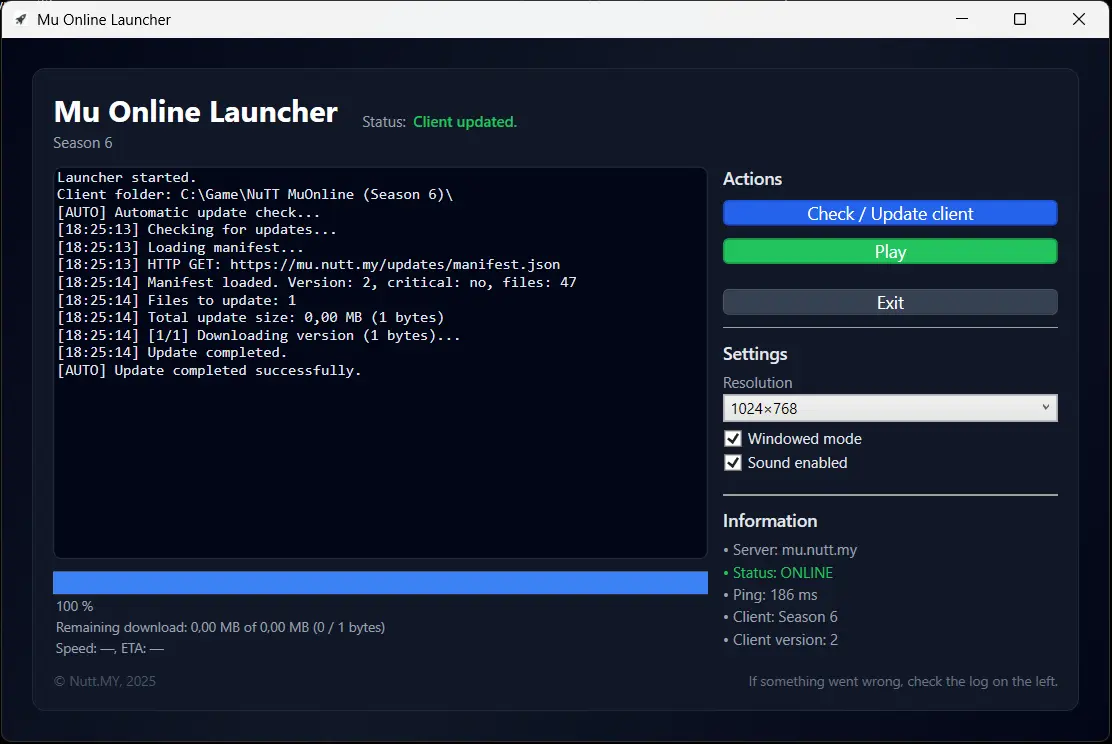Screen dimensions: 1112x744
Task: Select the "Checking for updates..." log line
Action: pyautogui.click(x=196, y=230)
